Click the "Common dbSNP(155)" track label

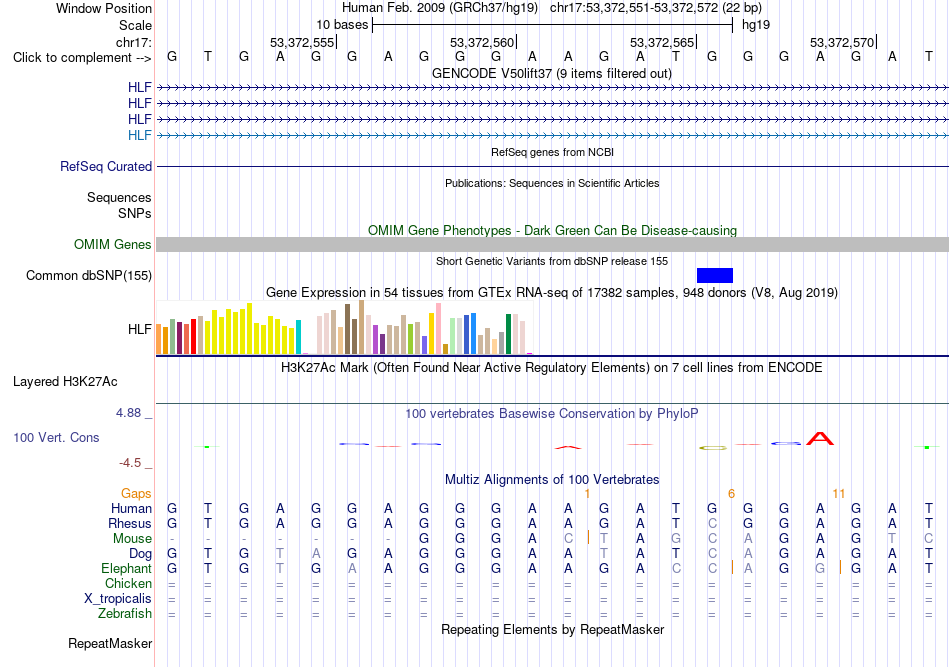(x=88, y=276)
